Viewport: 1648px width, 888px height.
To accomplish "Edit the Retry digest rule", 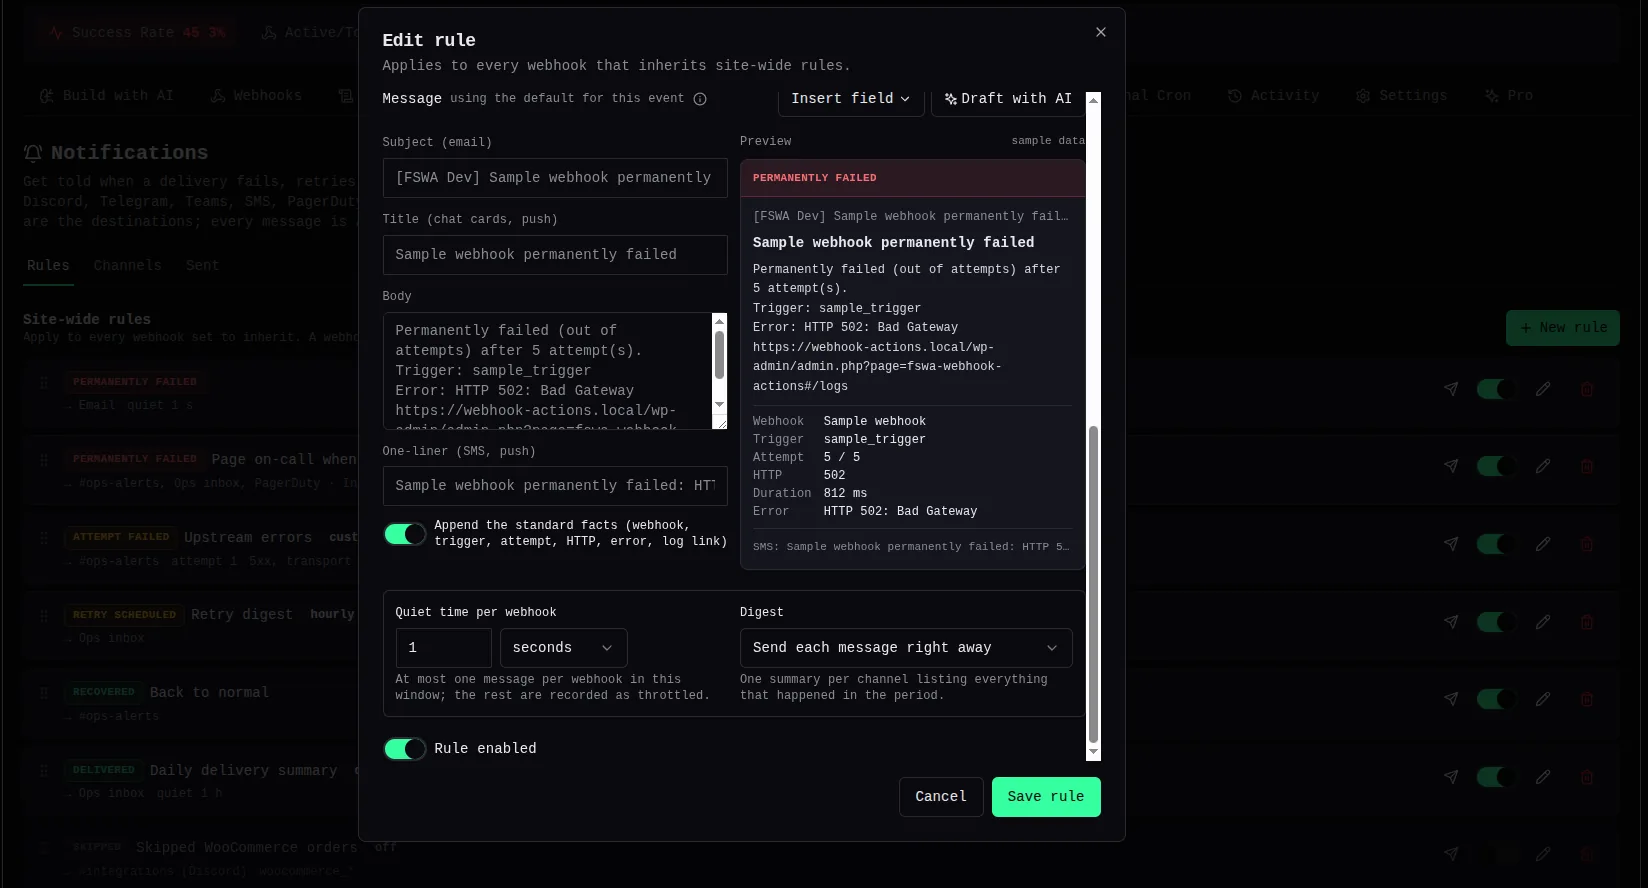I will pos(1543,622).
